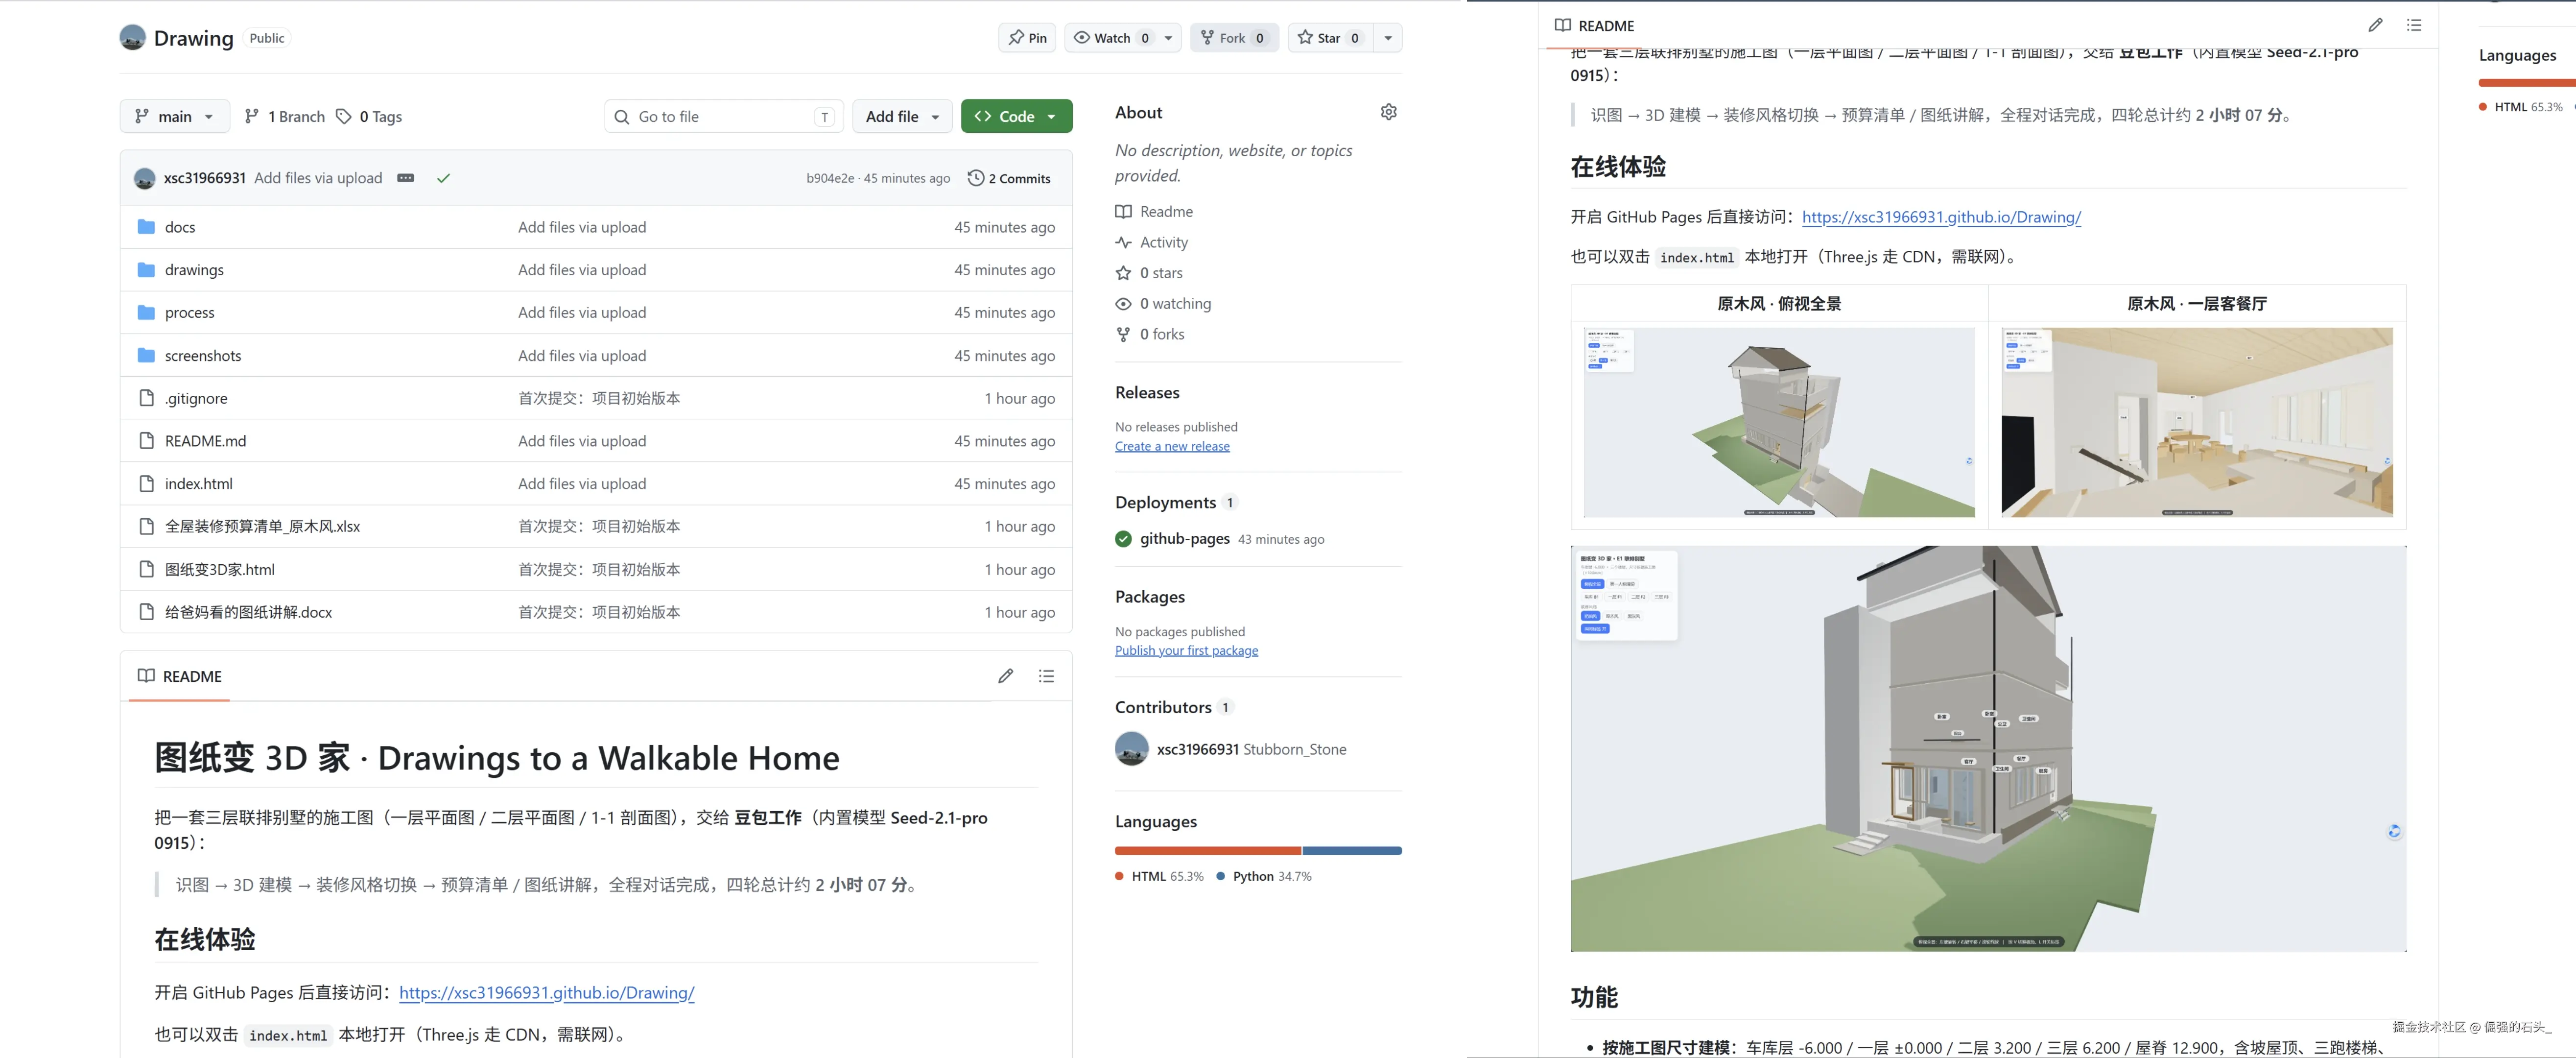Viewport: 2576px width, 1058px height.
Task: Open the About settings gear
Action: [1388, 112]
